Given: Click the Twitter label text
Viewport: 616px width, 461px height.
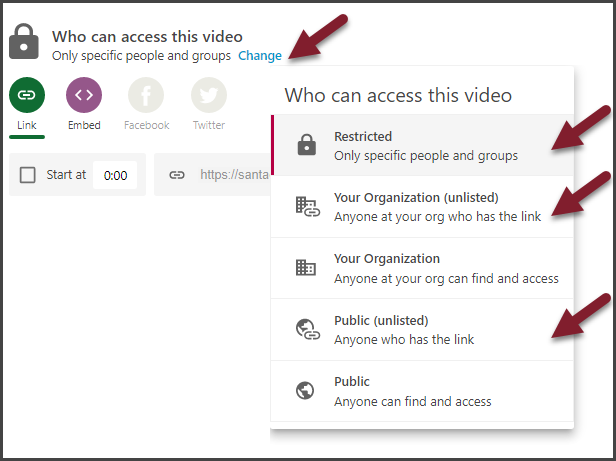Looking at the screenshot, I should click(209, 125).
